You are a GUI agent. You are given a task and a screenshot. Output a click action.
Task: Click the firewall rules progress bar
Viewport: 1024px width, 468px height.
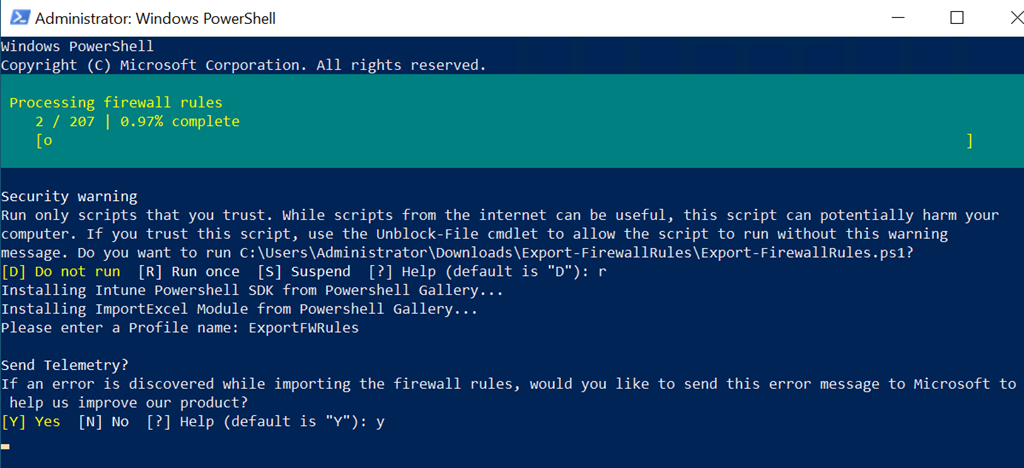[504, 141]
